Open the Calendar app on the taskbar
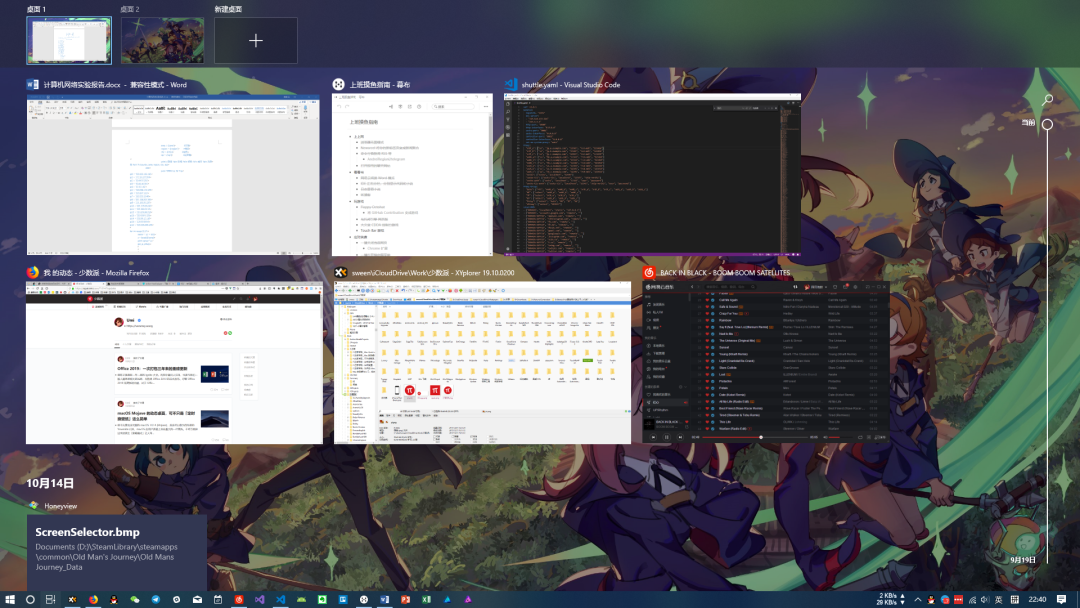The width and height of the screenshot is (1080, 608). pos(218,600)
